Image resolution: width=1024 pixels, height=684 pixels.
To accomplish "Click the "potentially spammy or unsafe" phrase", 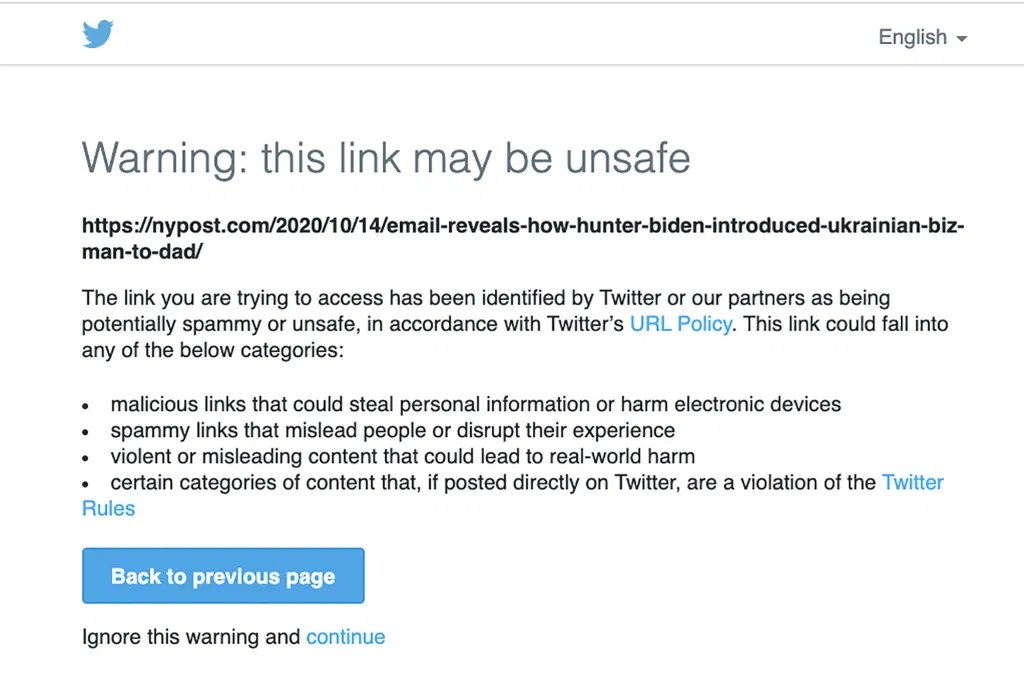I will click(x=228, y=324).
